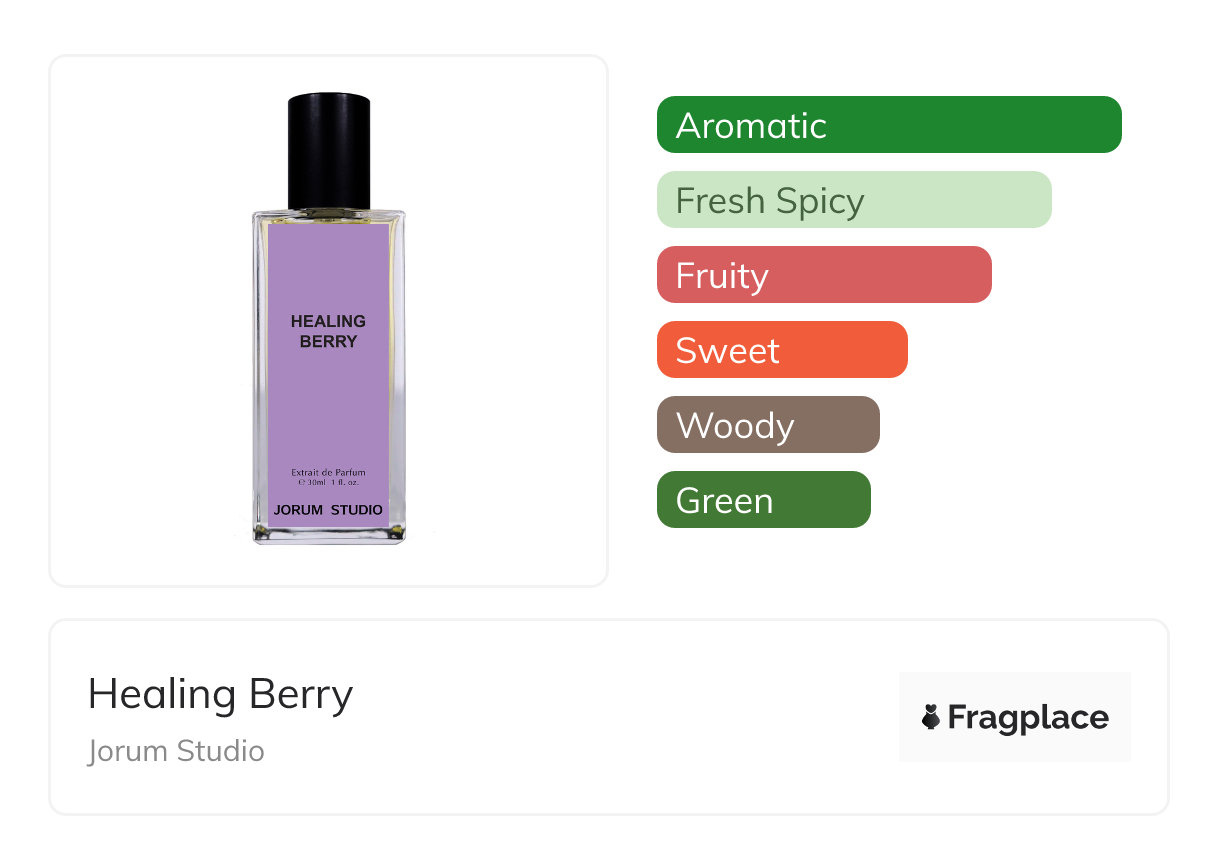Click the Healing Berry title text
Viewport: 1218px width, 864px height.
coord(220,693)
